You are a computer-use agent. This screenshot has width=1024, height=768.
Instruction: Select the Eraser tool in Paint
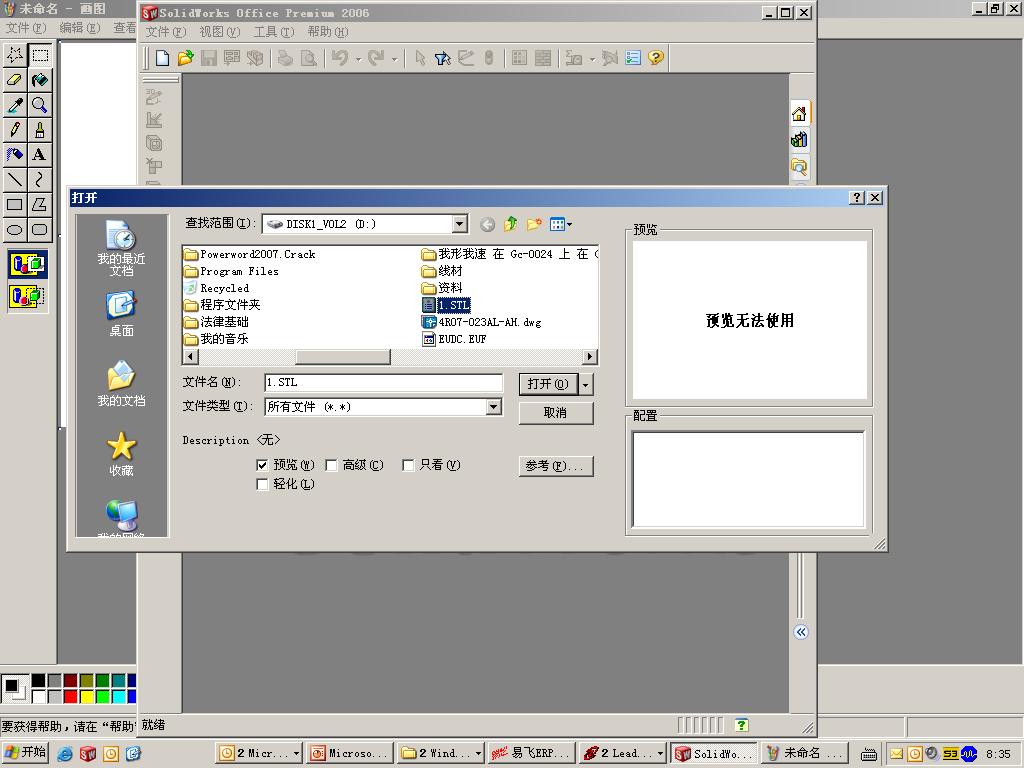point(15,80)
